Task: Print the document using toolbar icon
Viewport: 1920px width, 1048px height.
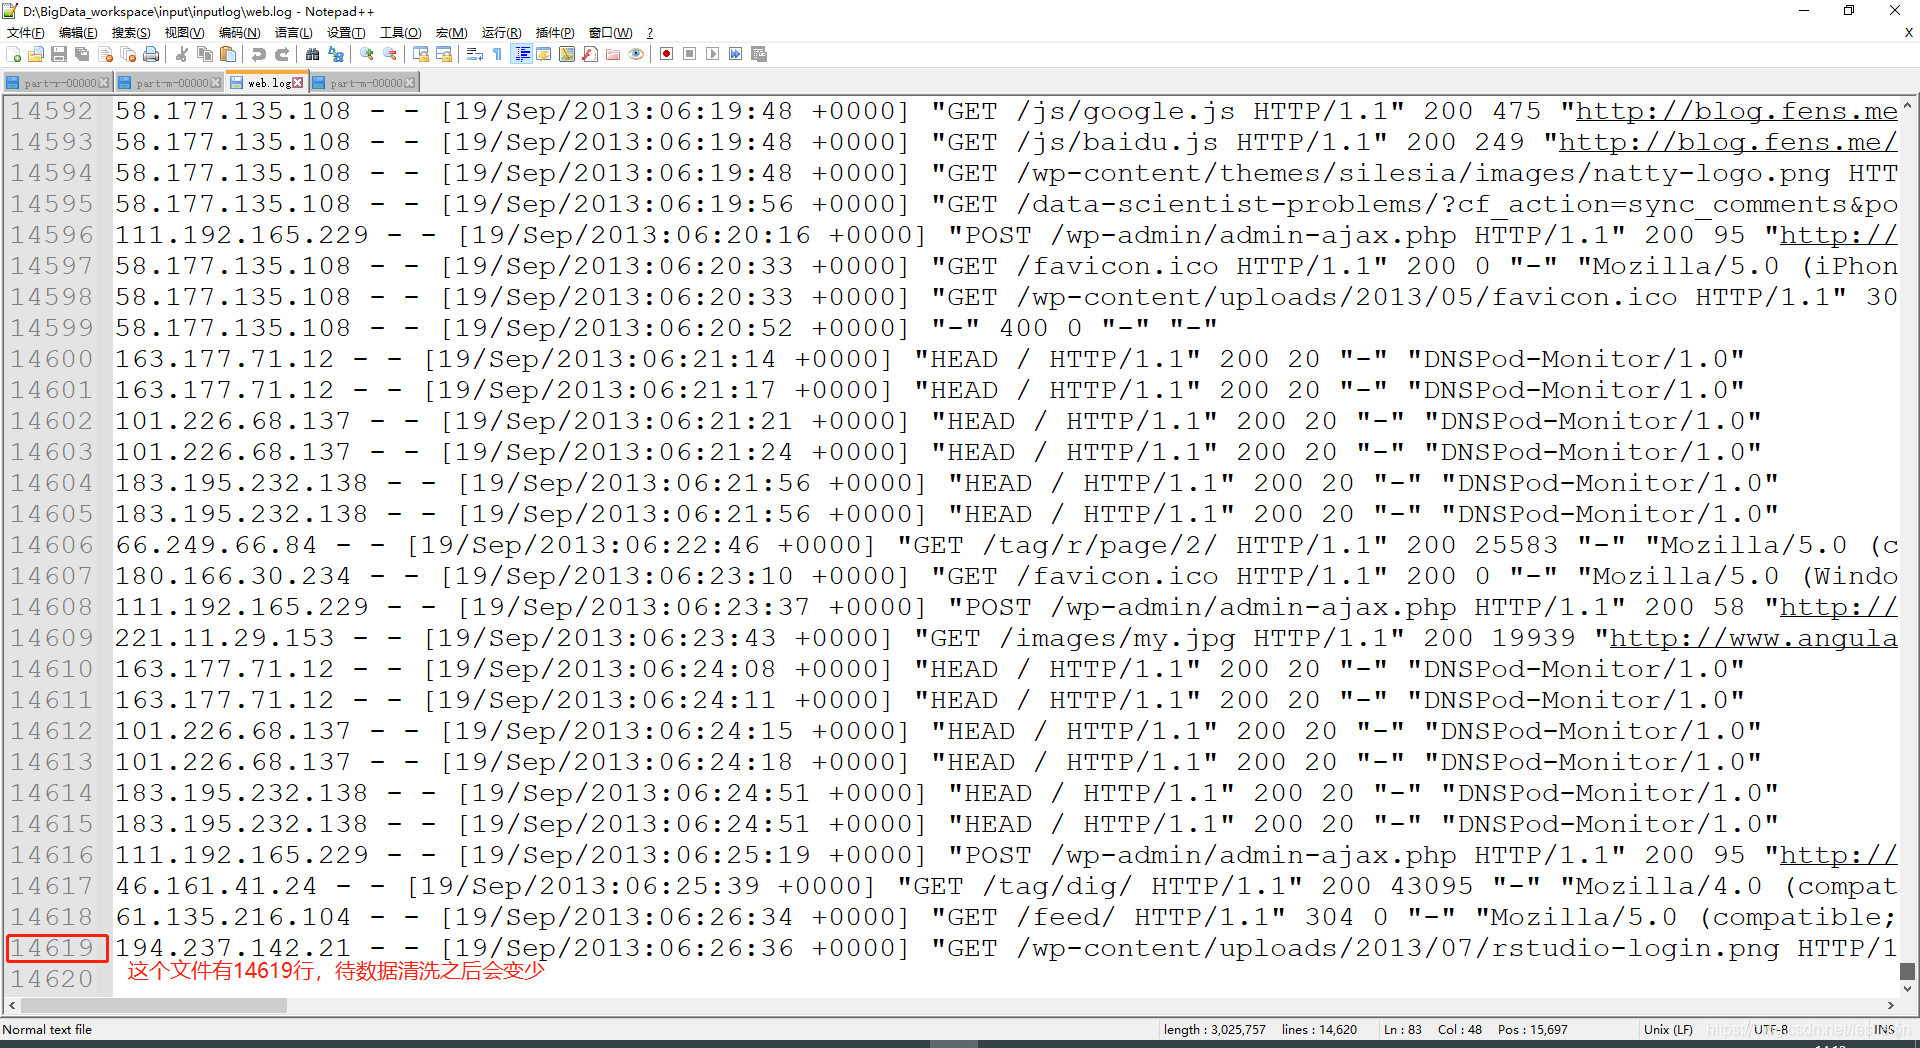Action: (x=151, y=54)
